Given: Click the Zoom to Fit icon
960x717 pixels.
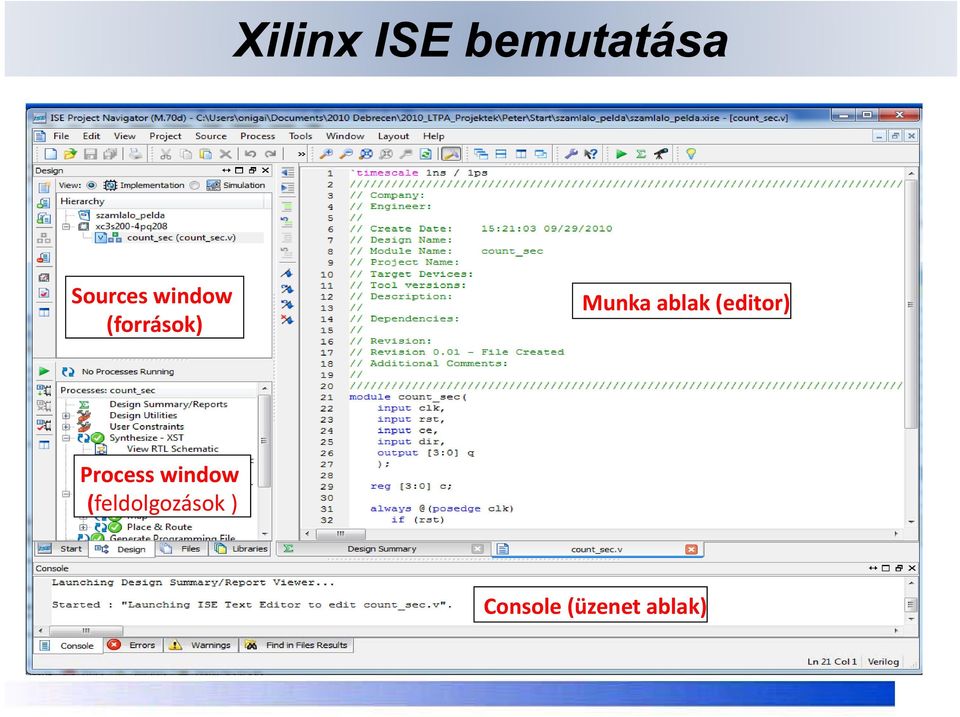Looking at the screenshot, I should (x=366, y=154).
